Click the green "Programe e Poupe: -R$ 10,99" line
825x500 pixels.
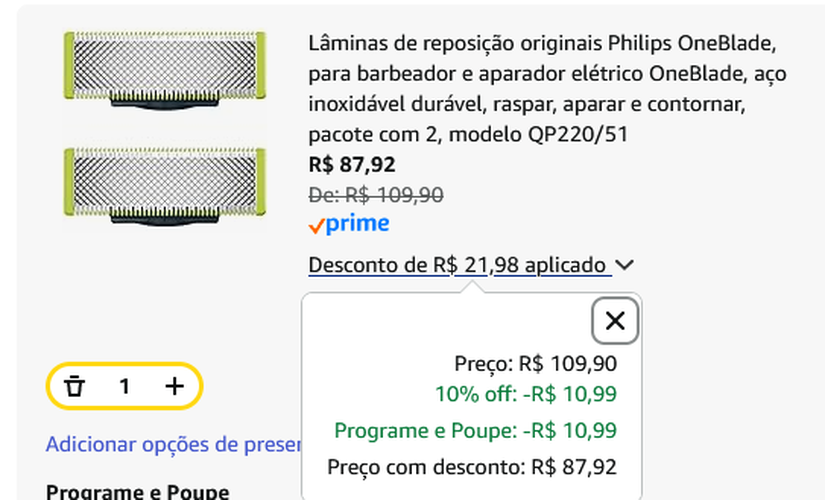coord(475,431)
